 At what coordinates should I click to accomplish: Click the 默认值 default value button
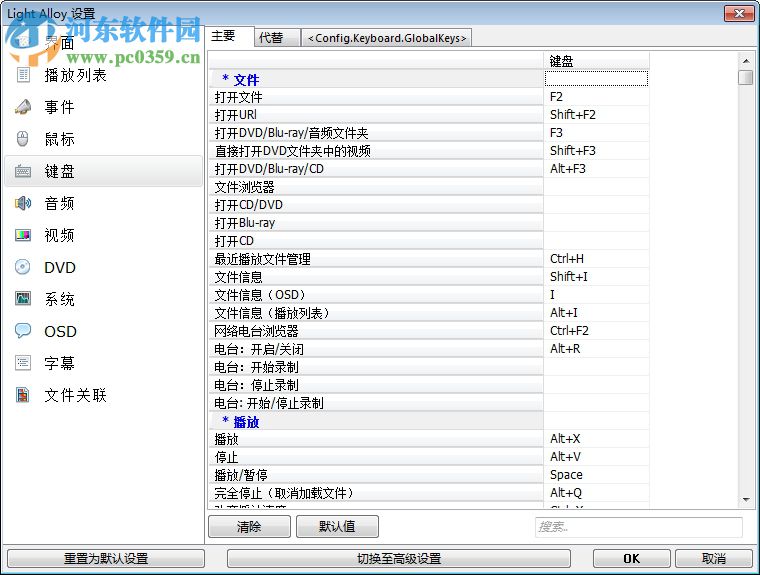[x=337, y=527]
